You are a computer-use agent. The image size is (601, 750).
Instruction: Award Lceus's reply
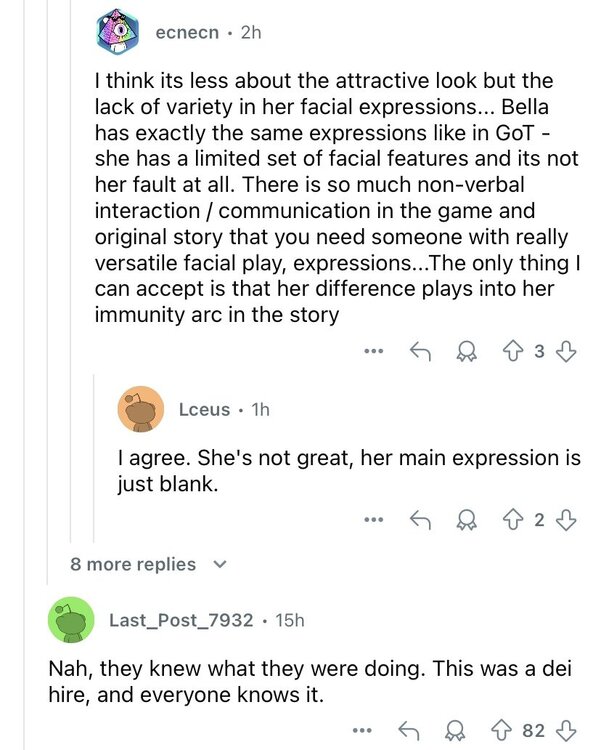[465, 519]
